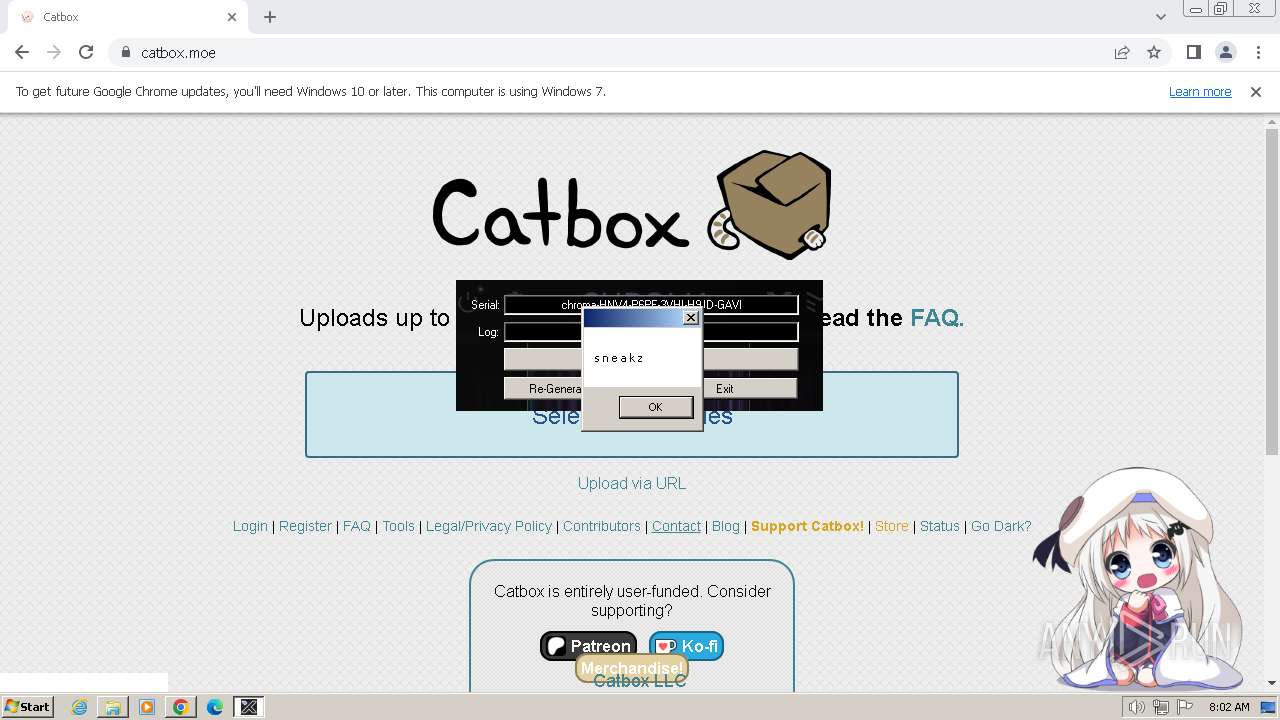The width and height of the screenshot is (1280, 720).
Task: Open the Status link
Action: pos(940,526)
